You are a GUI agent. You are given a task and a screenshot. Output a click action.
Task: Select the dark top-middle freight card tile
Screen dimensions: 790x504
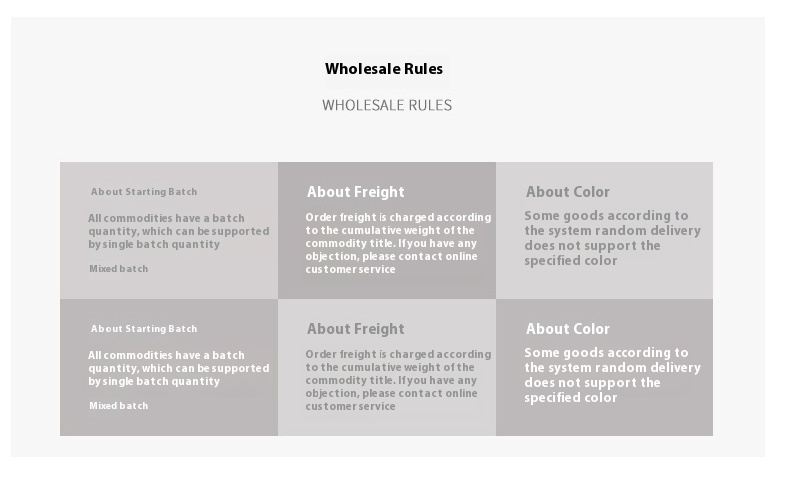(x=386, y=285)
